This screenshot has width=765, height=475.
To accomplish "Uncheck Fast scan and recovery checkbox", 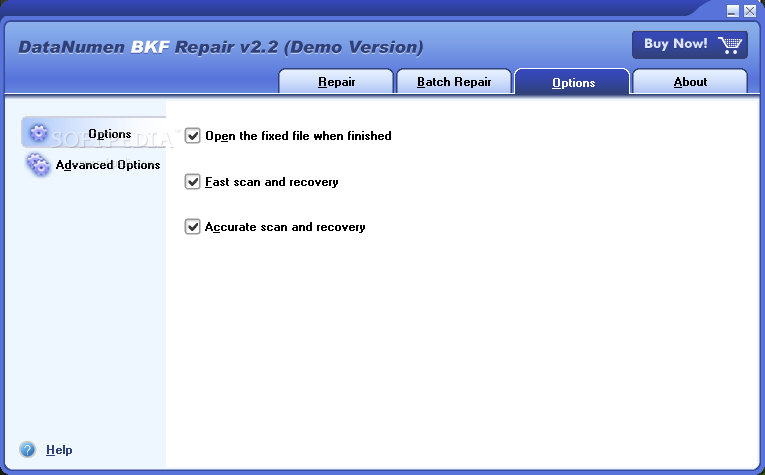I will pos(193,181).
